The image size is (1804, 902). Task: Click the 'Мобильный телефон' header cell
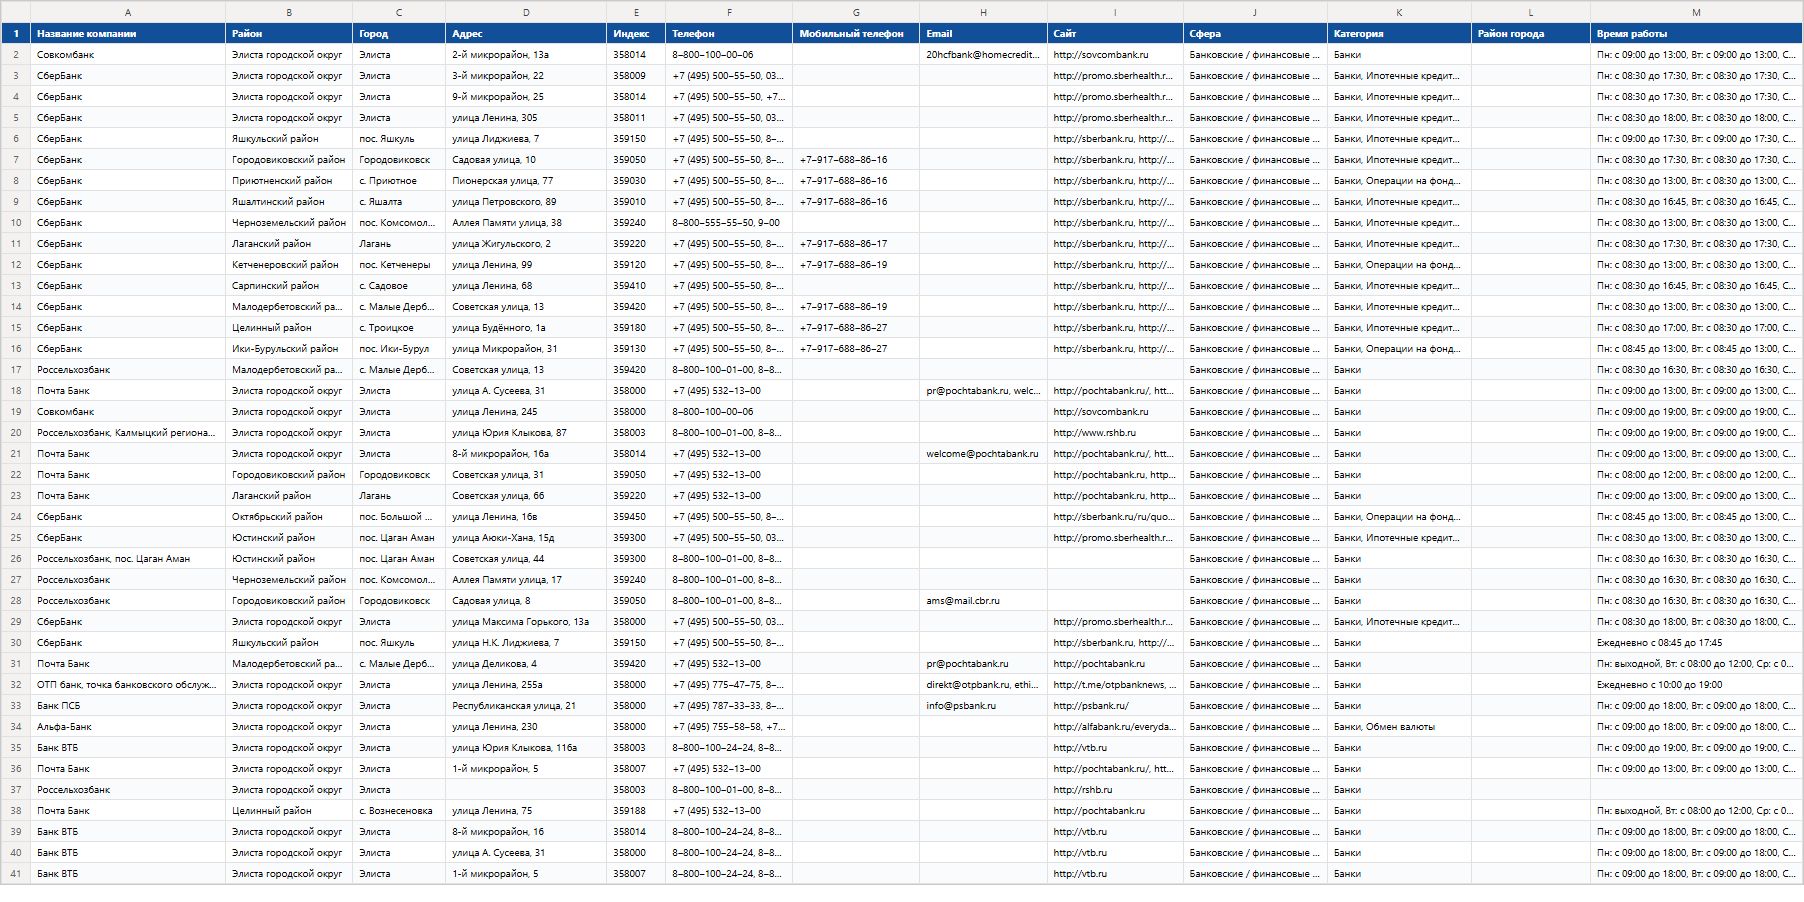[x=856, y=34]
